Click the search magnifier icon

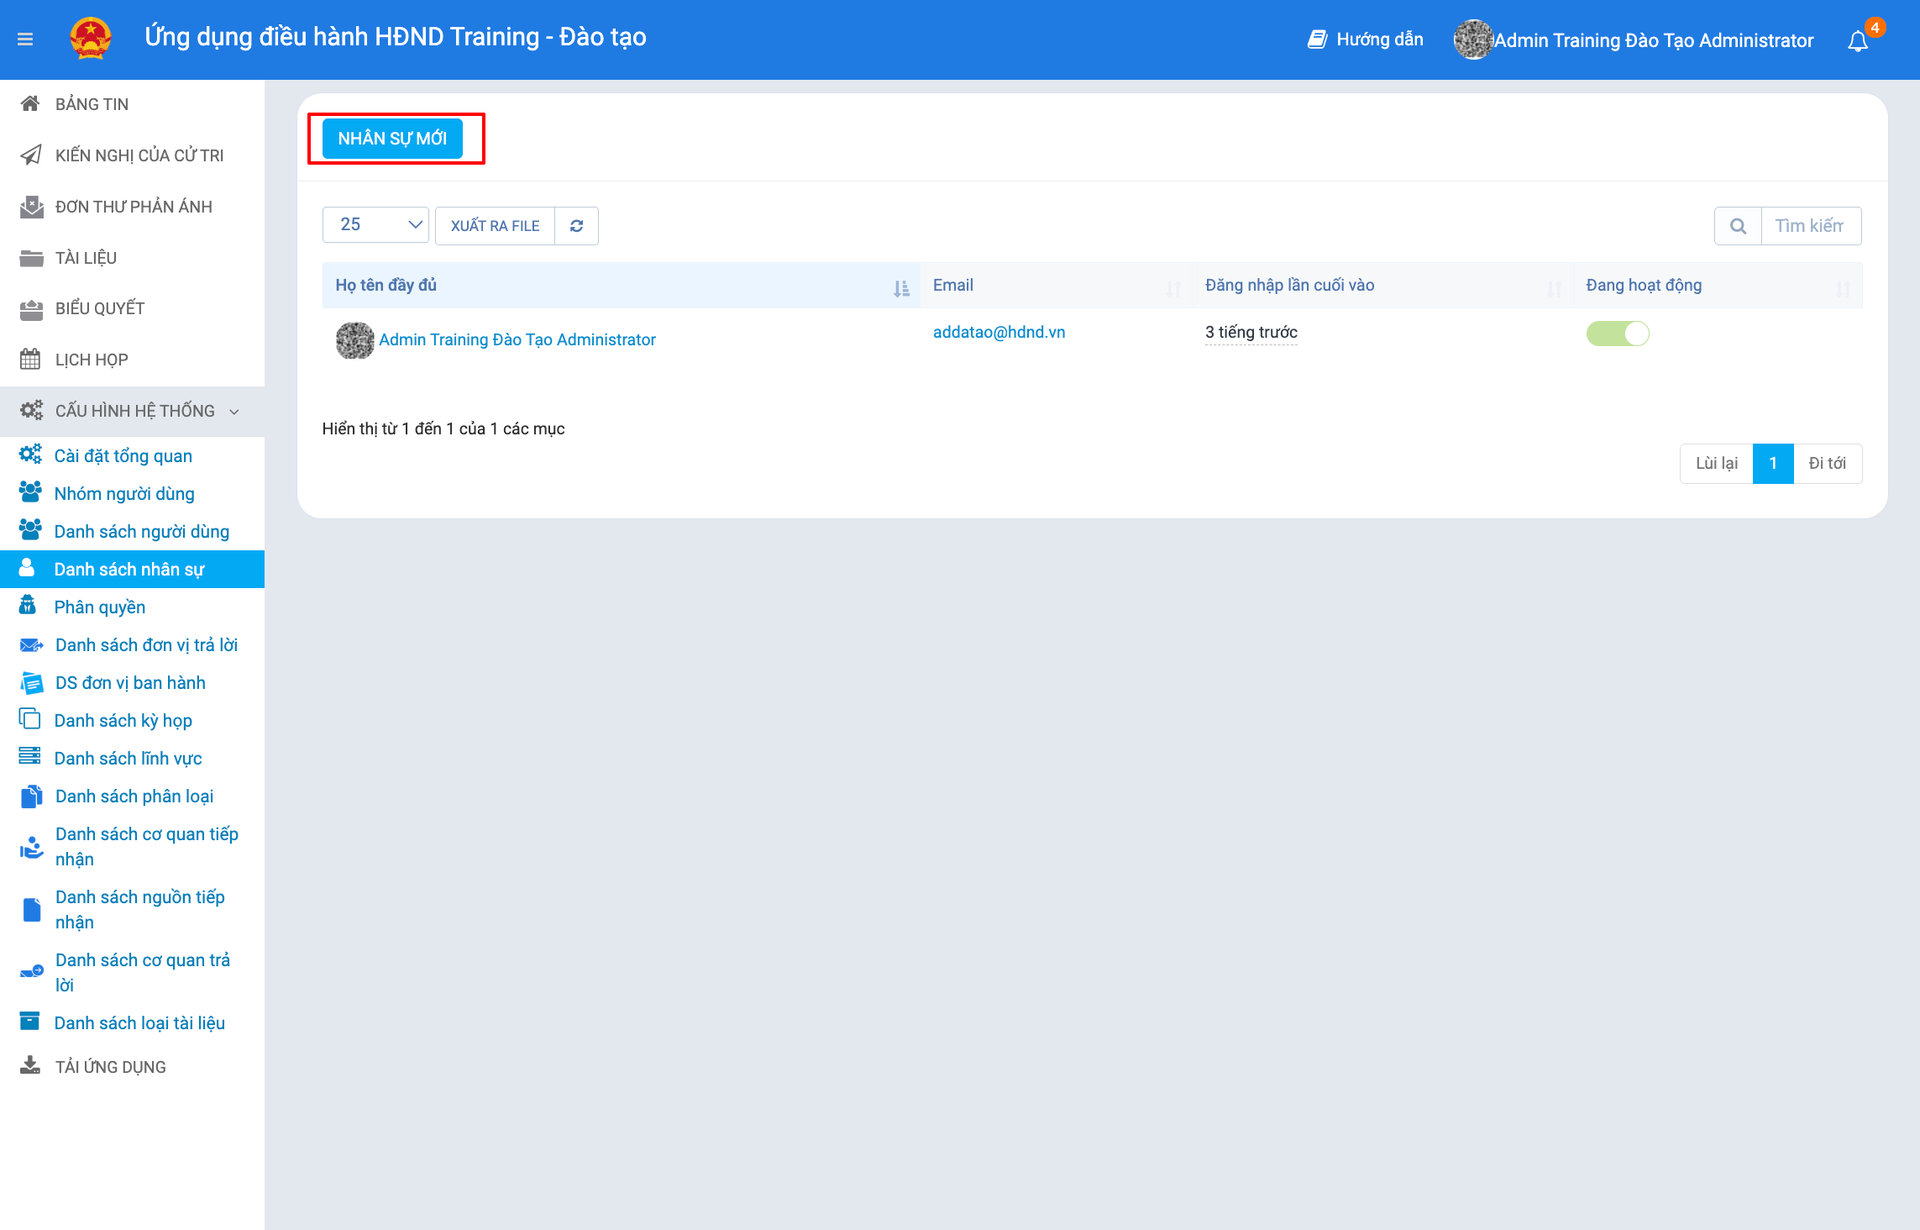point(1738,226)
